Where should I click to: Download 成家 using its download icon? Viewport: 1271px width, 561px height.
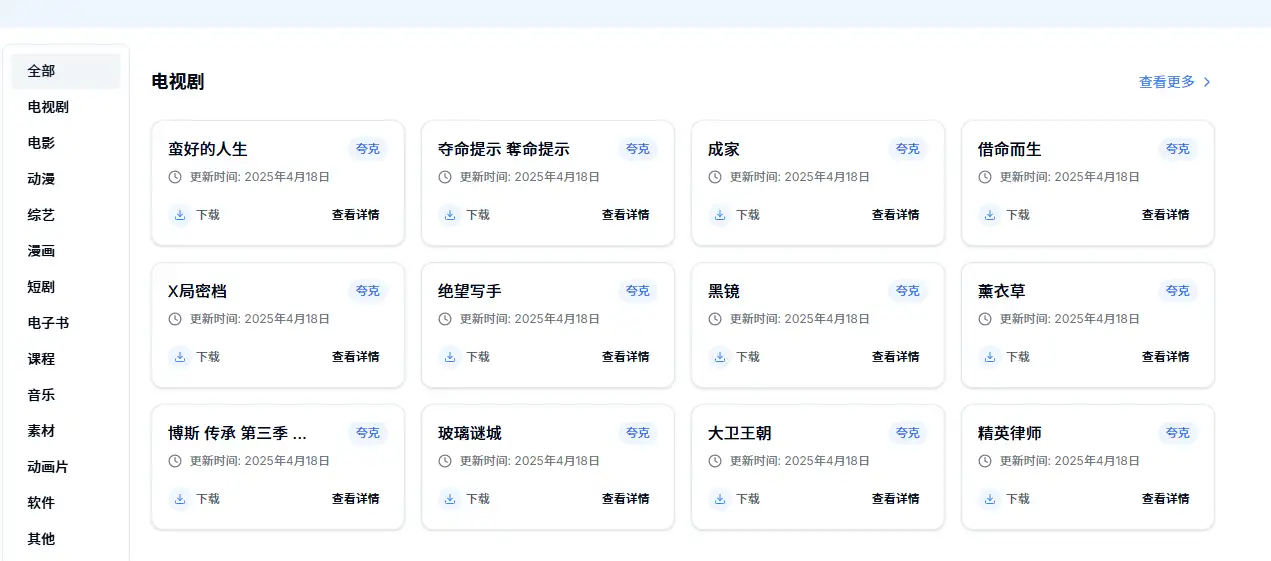coord(720,215)
